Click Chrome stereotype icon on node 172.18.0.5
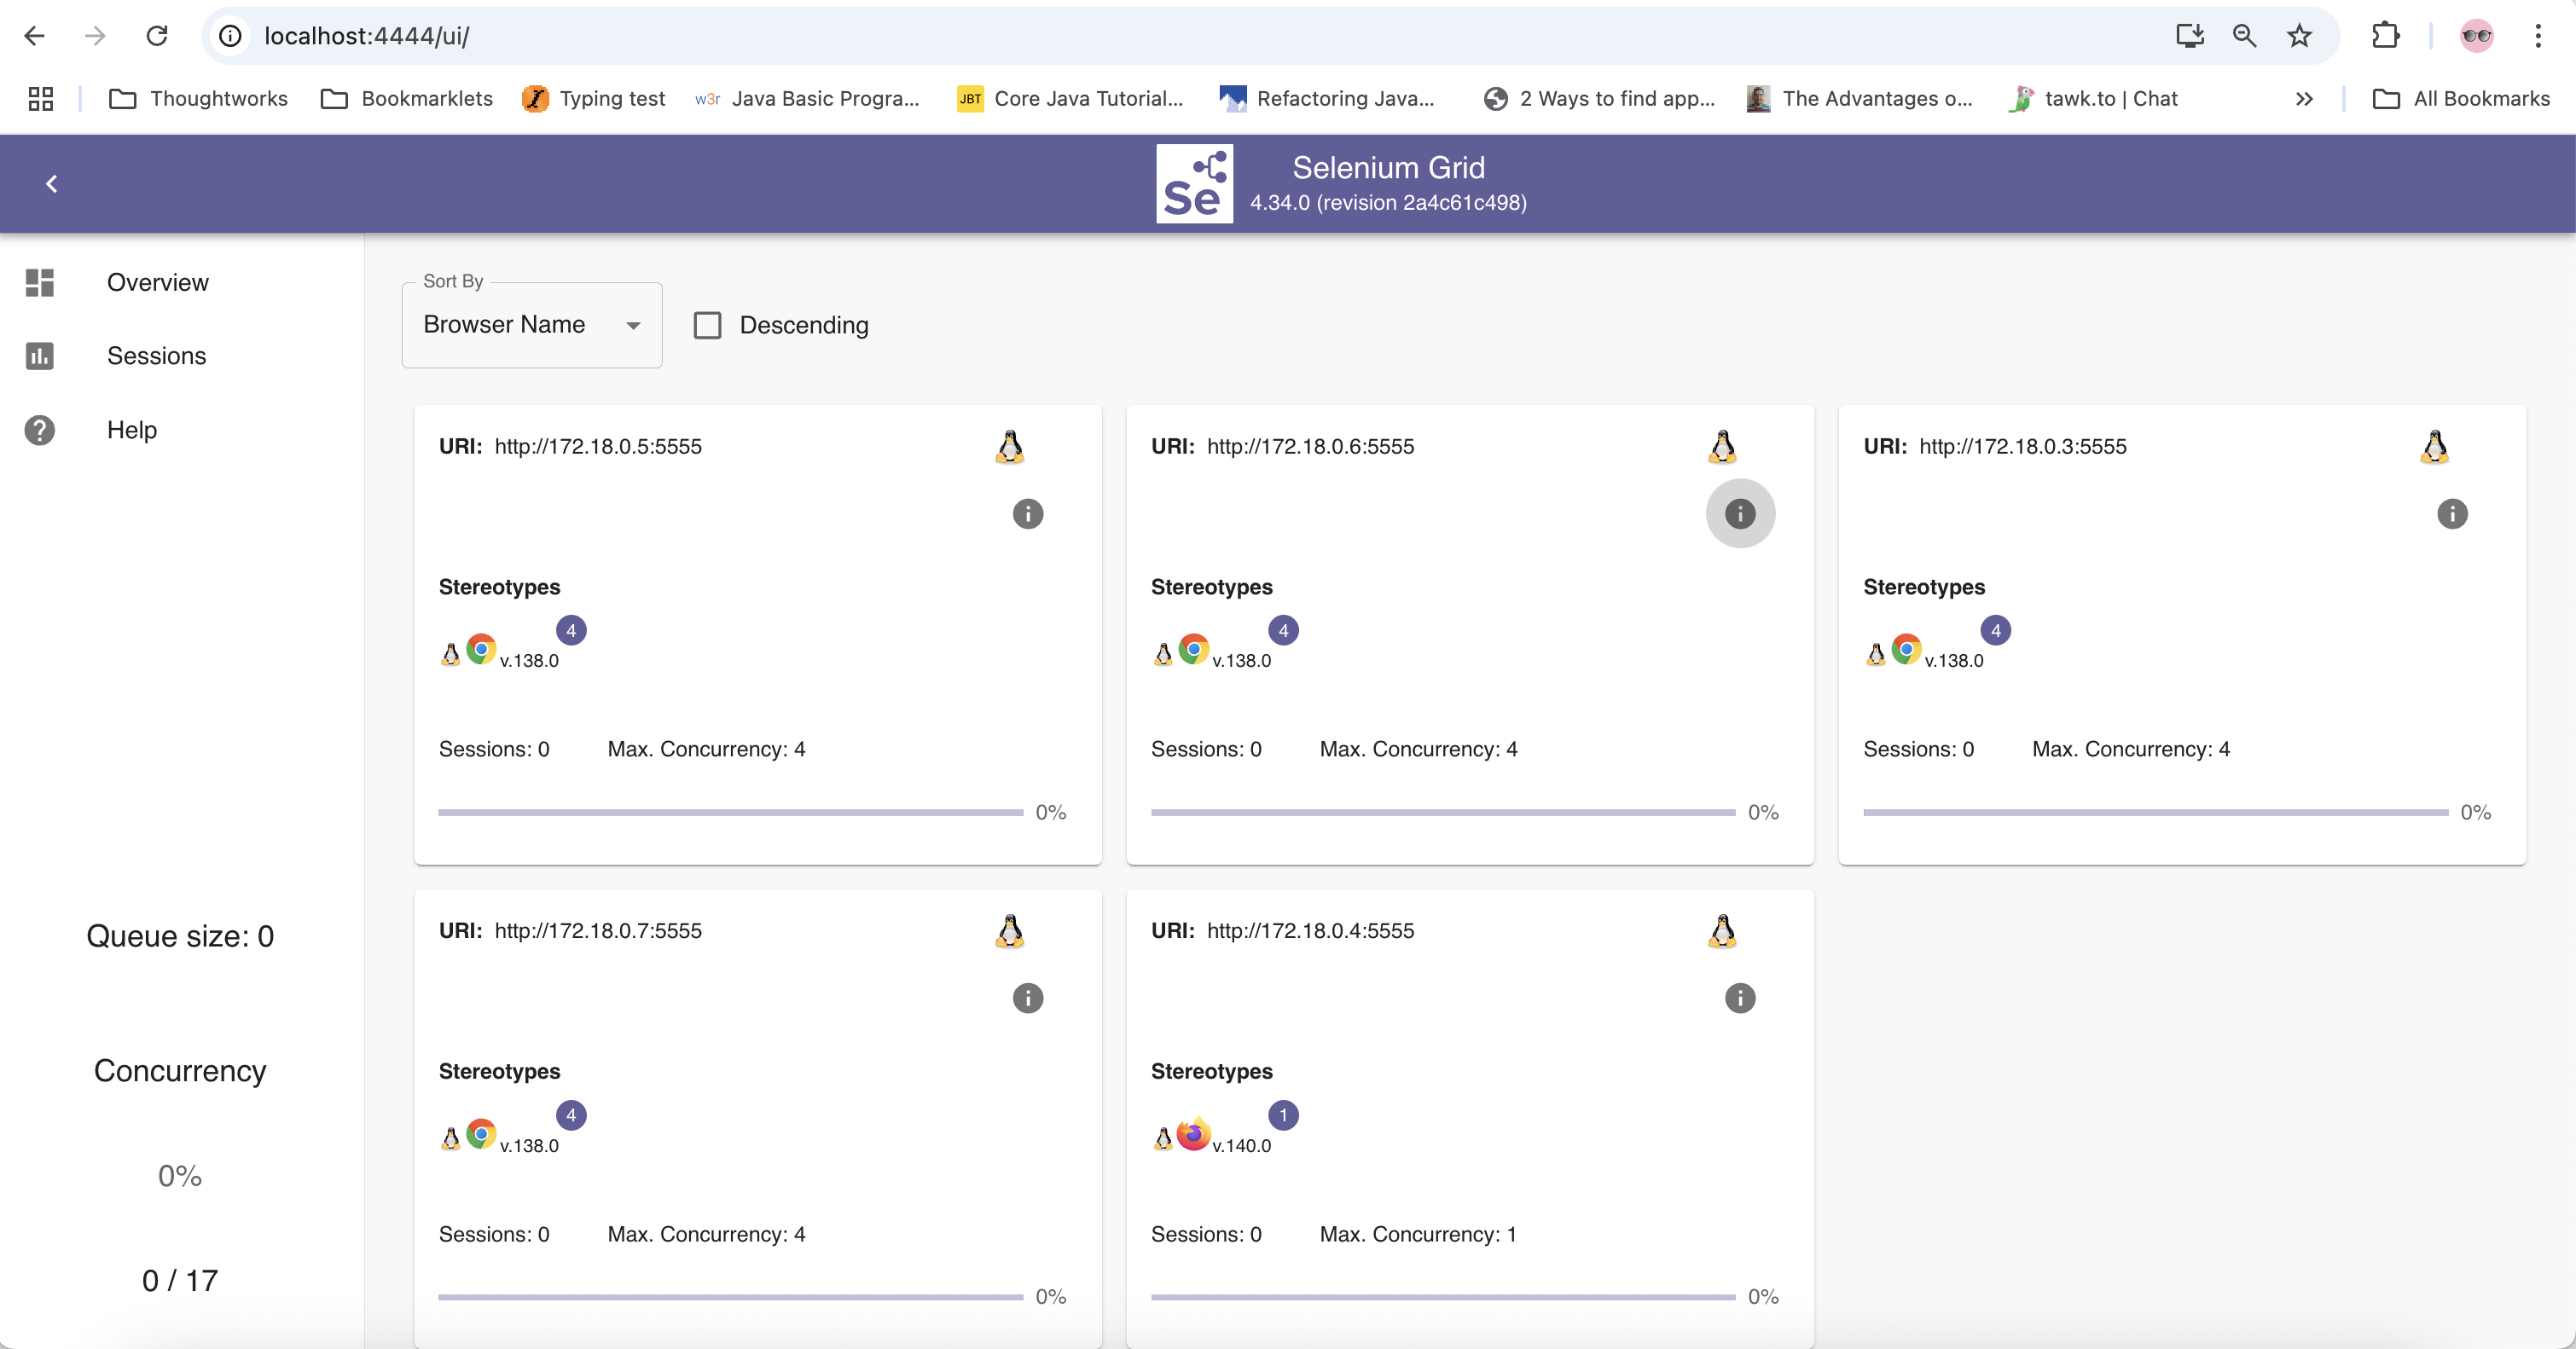Viewport: 2576px width, 1349px height. (x=481, y=649)
